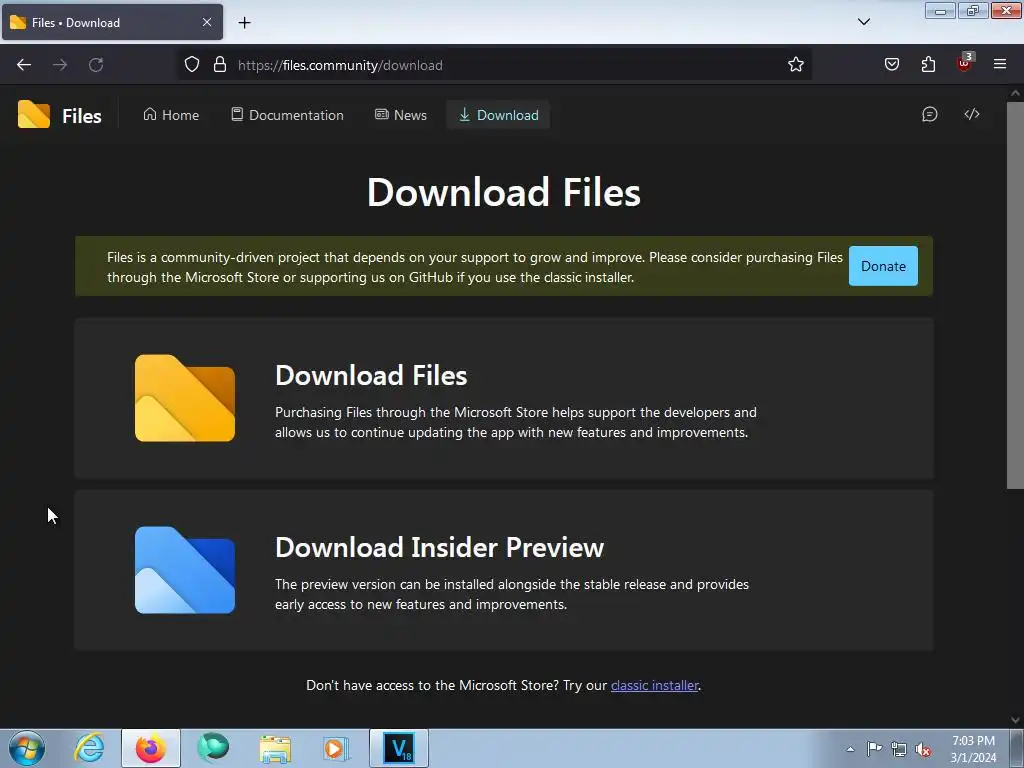
Task: Open a new browser tab with plus
Action: click(244, 23)
